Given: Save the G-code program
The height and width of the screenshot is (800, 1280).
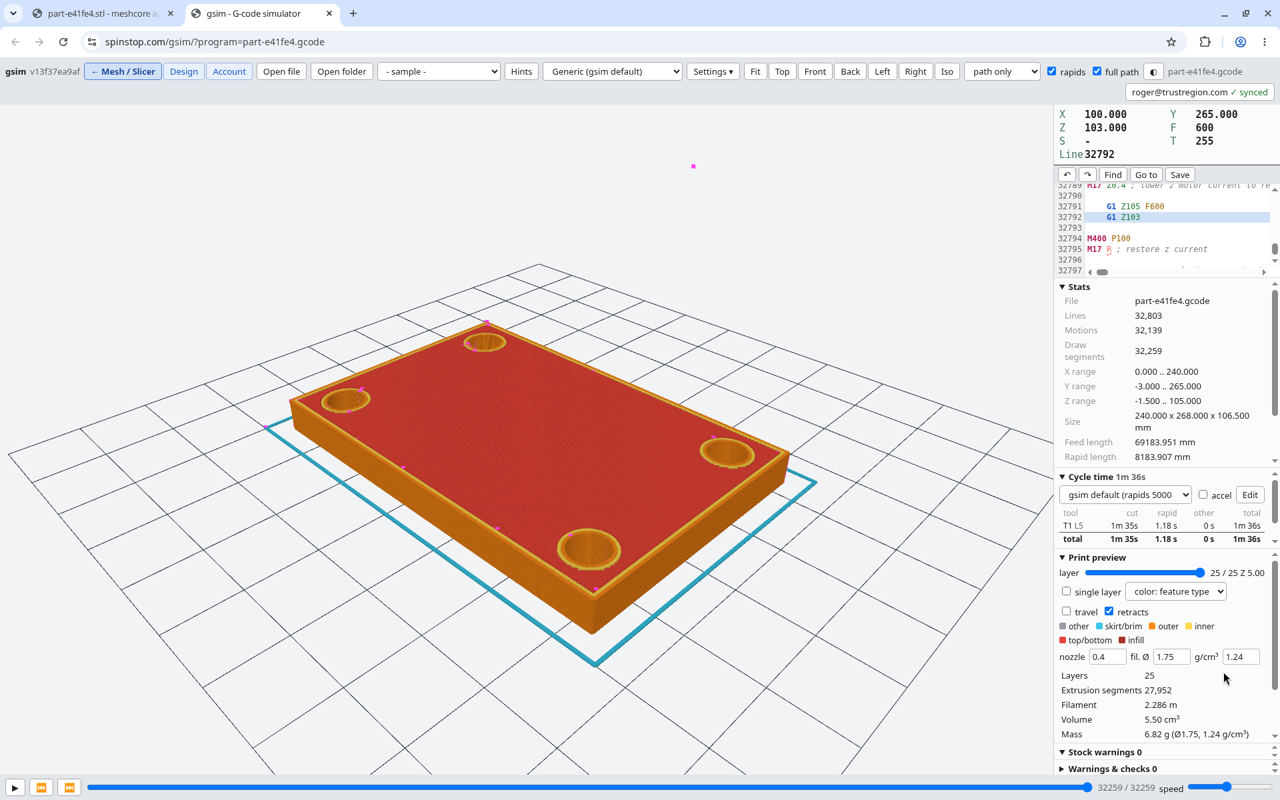Looking at the screenshot, I should 1180,175.
